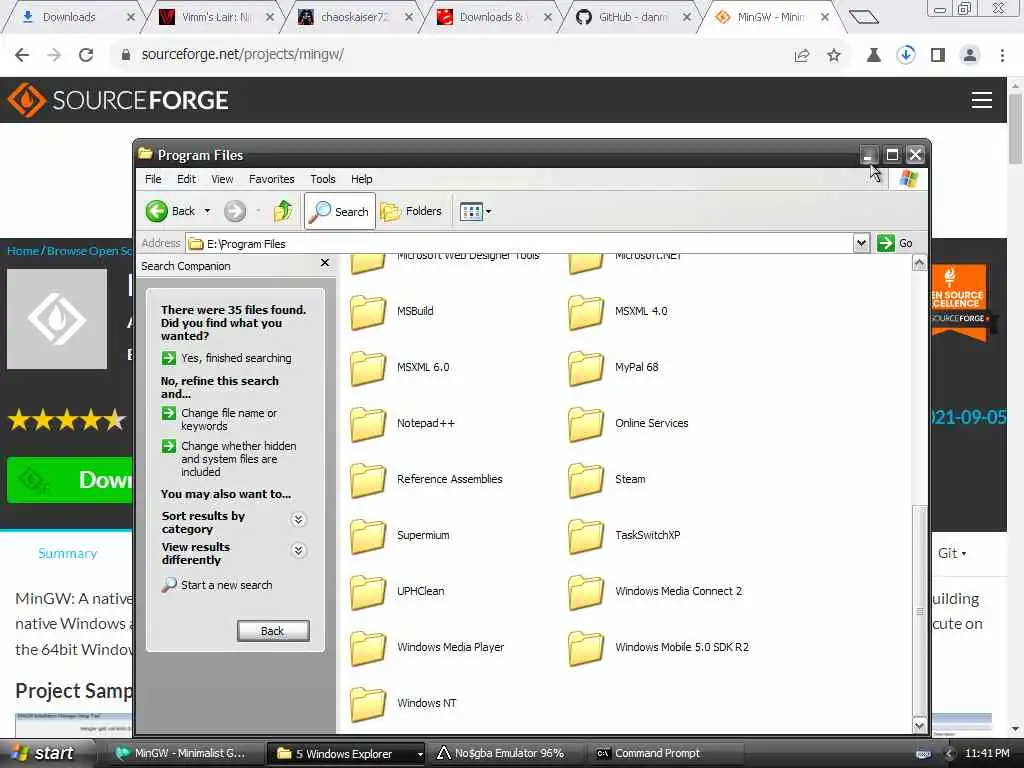
Task: Open the View menu in Explorer
Action: (x=222, y=179)
